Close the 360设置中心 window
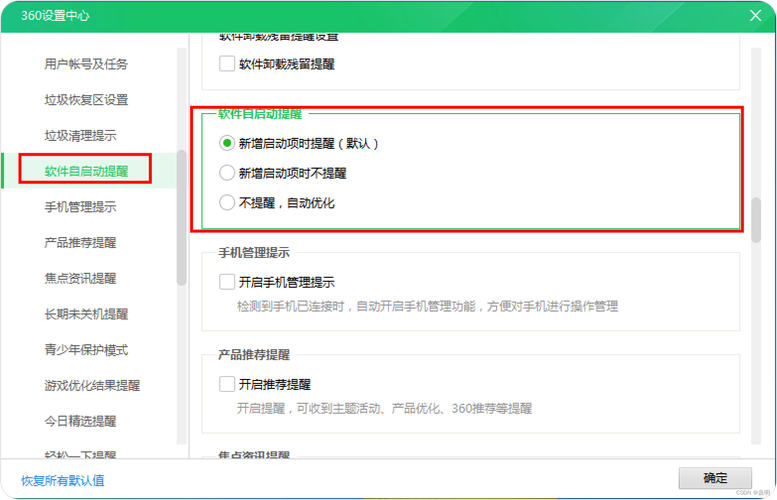The width and height of the screenshot is (777, 500). tap(755, 15)
